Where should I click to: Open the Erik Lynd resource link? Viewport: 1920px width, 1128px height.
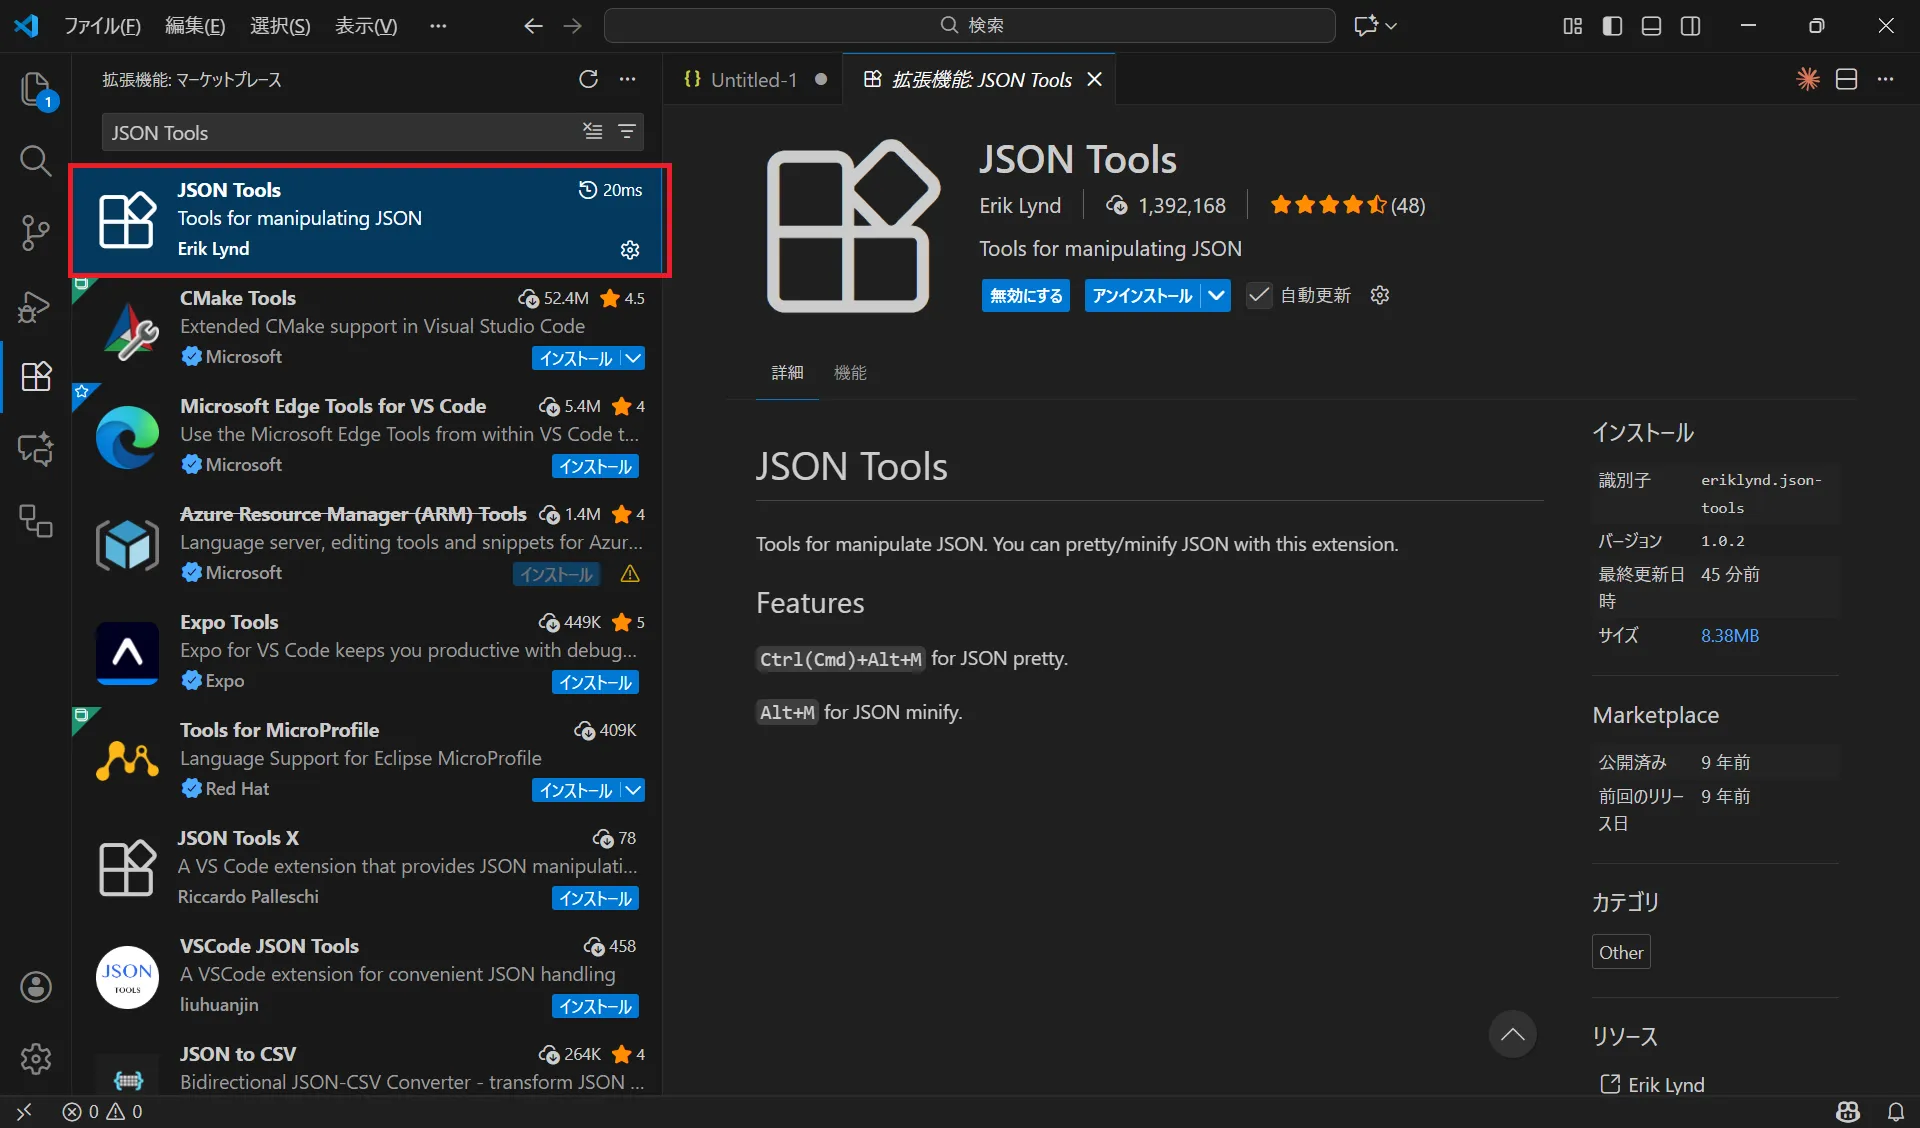coord(1665,1085)
